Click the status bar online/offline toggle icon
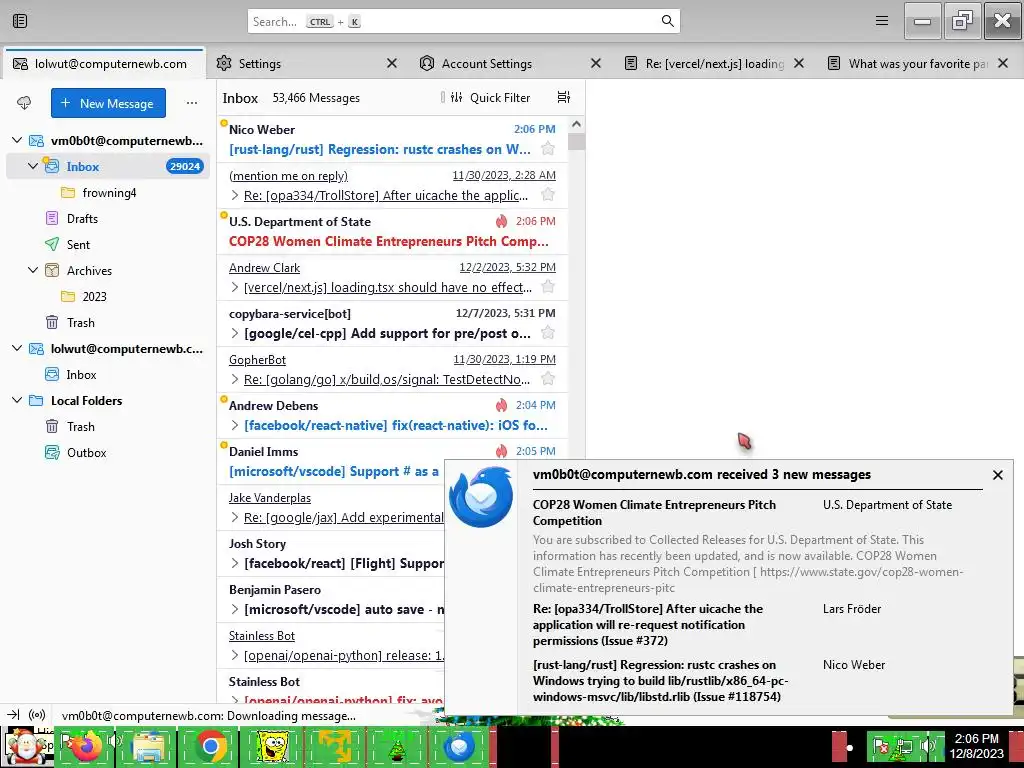The width and height of the screenshot is (1024, 768). [14, 714]
